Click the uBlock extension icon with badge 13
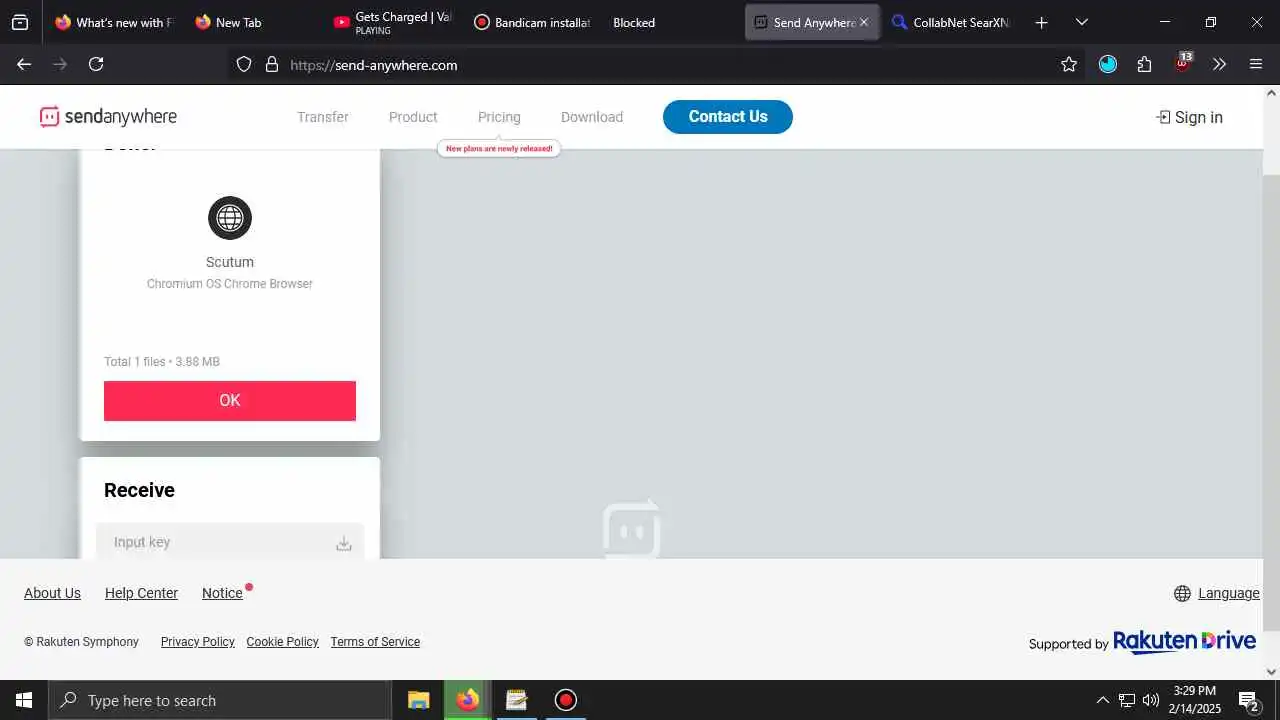This screenshot has width=1280, height=720. click(x=1183, y=62)
